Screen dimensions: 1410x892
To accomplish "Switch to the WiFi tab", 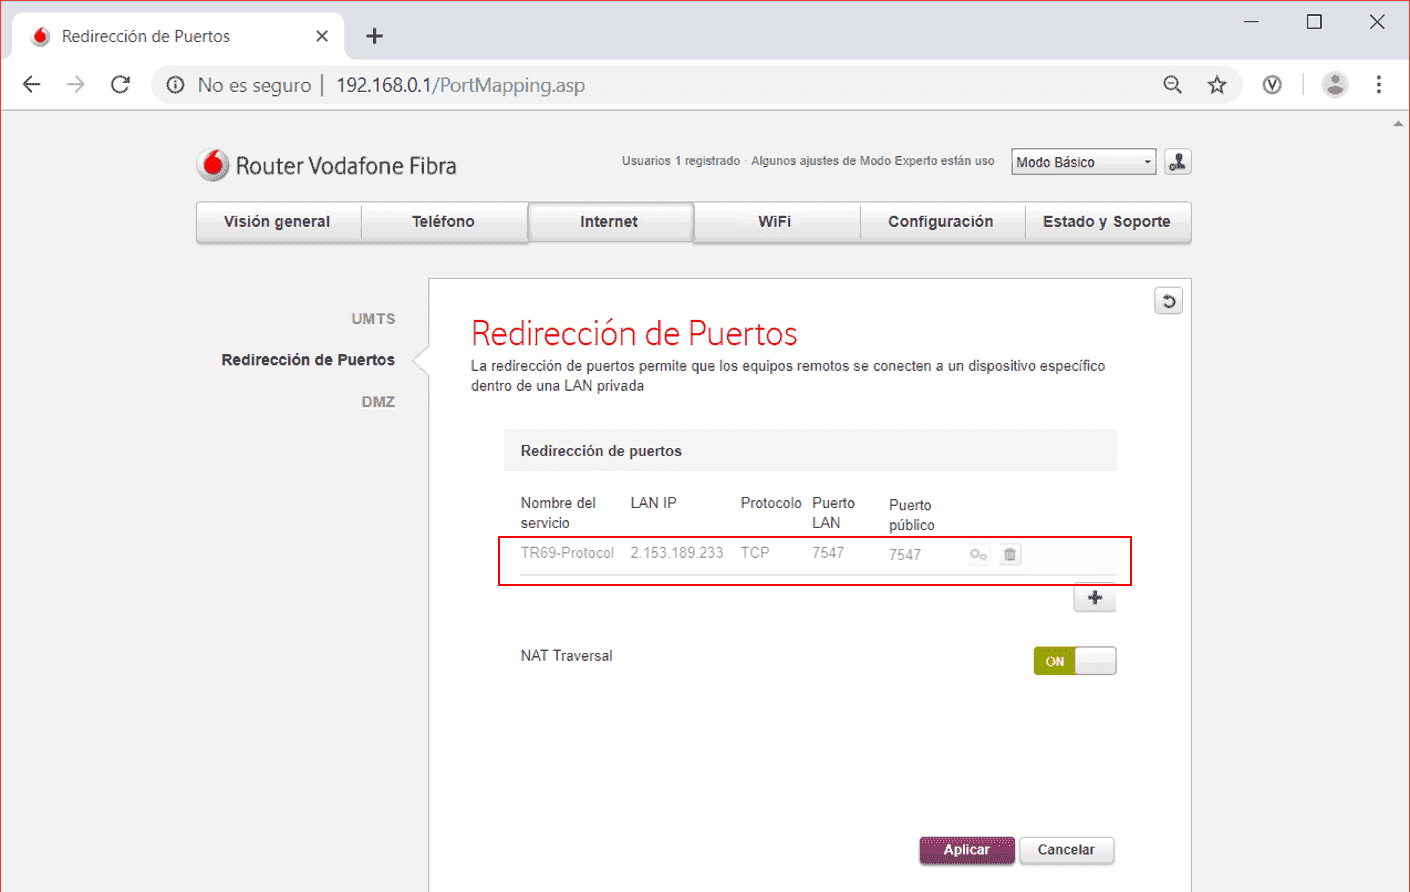I will 774,222.
